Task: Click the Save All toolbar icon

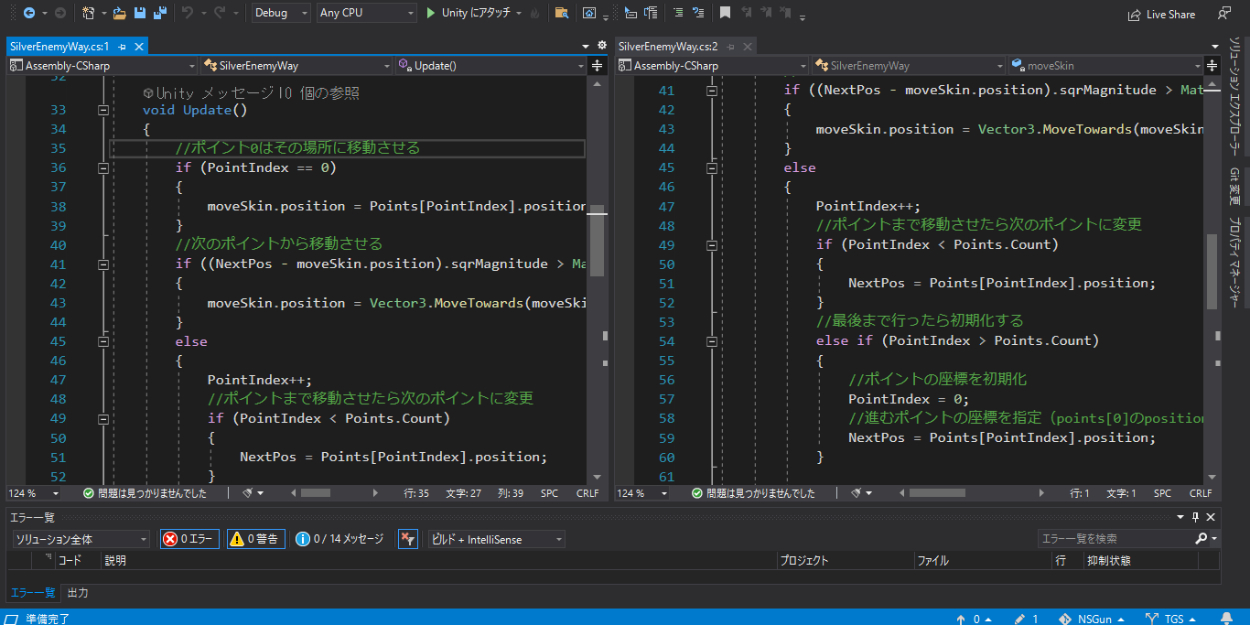Action: click(x=158, y=13)
